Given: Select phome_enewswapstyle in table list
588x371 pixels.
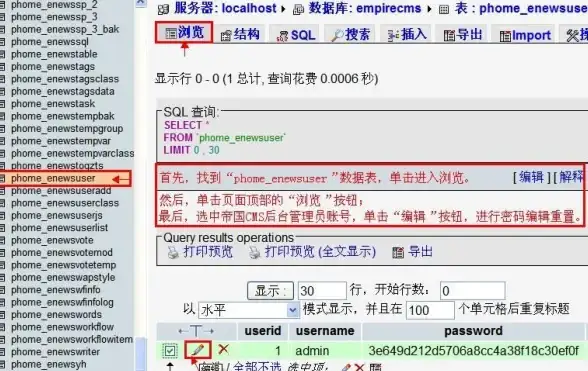Looking at the screenshot, I should pos(63,277).
